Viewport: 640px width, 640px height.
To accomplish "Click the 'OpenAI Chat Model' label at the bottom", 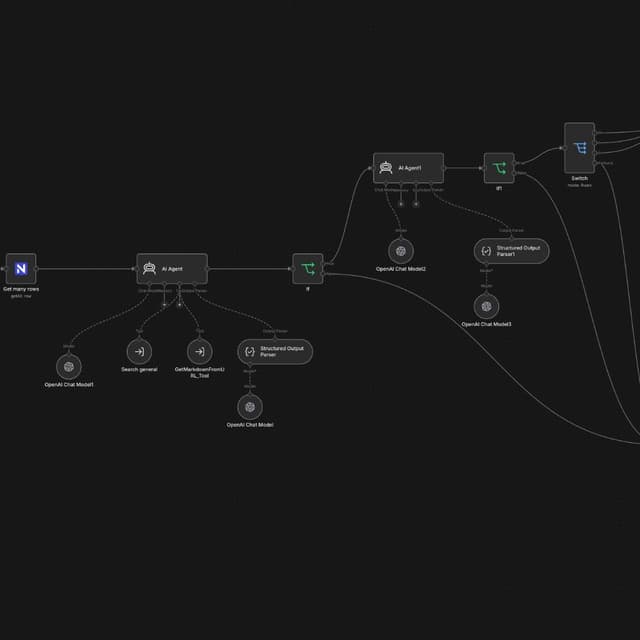I will click(x=250, y=424).
